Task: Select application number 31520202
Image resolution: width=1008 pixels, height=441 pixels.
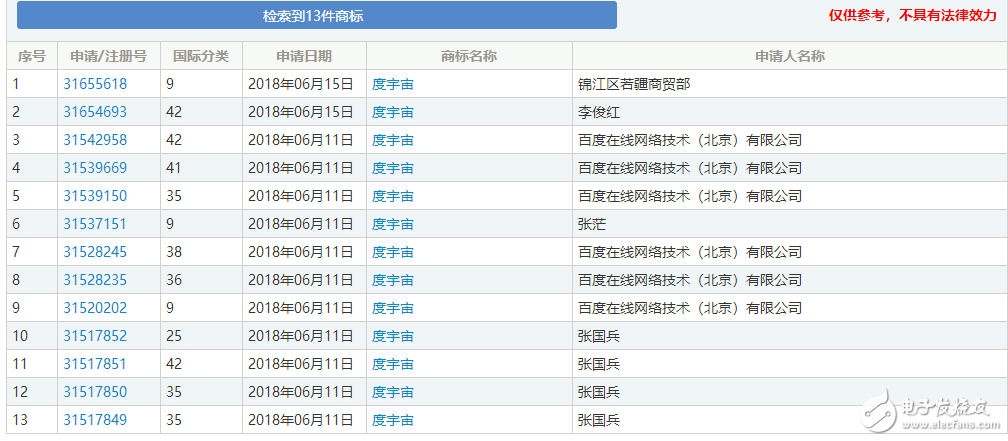Action: pos(95,308)
